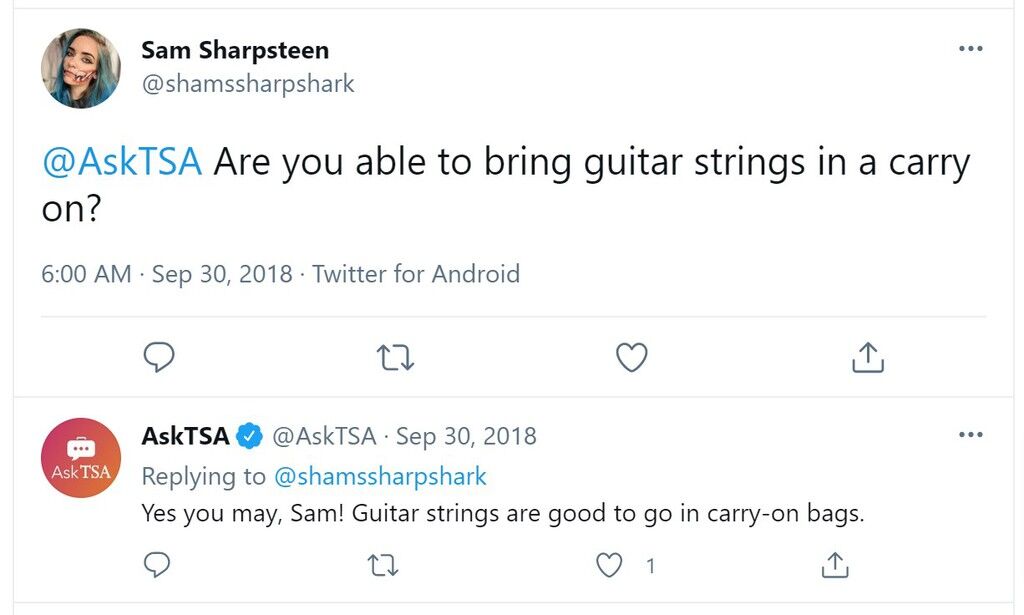1024x615 pixels.
Task: Retweet the AskTSA reply
Action: tap(383, 565)
